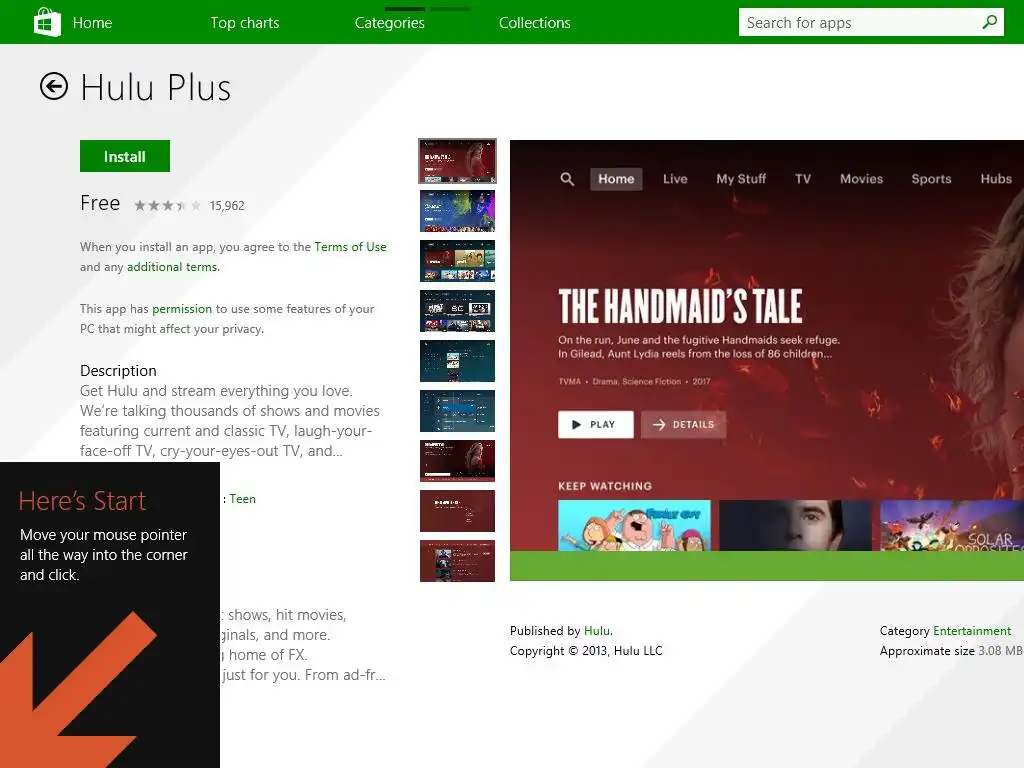
Task: Click the DETAILS arrow button in preview
Action: coord(683,424)
